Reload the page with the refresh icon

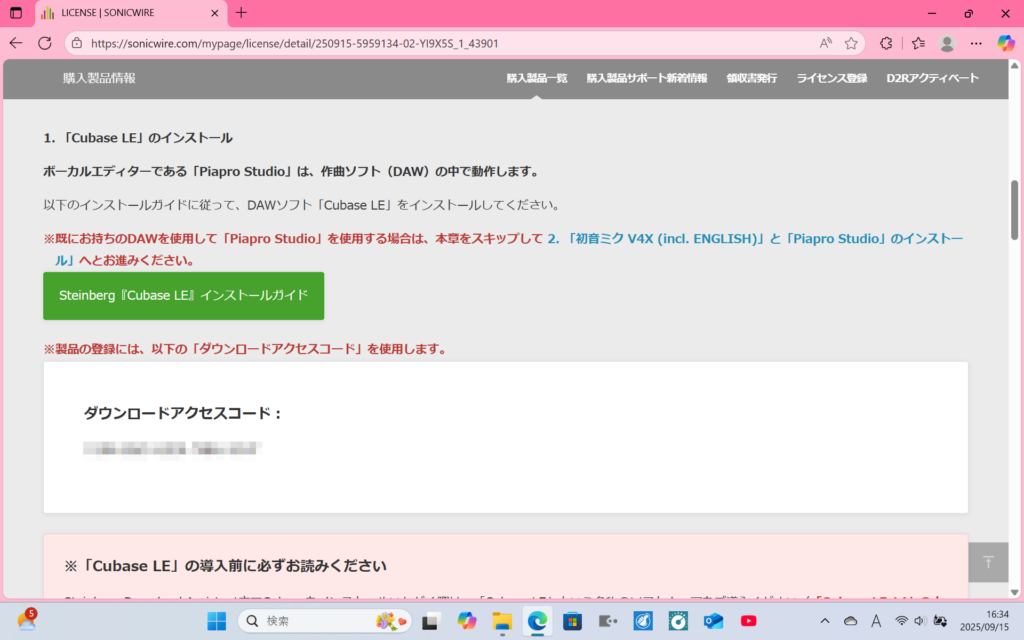tap(45, 43)
